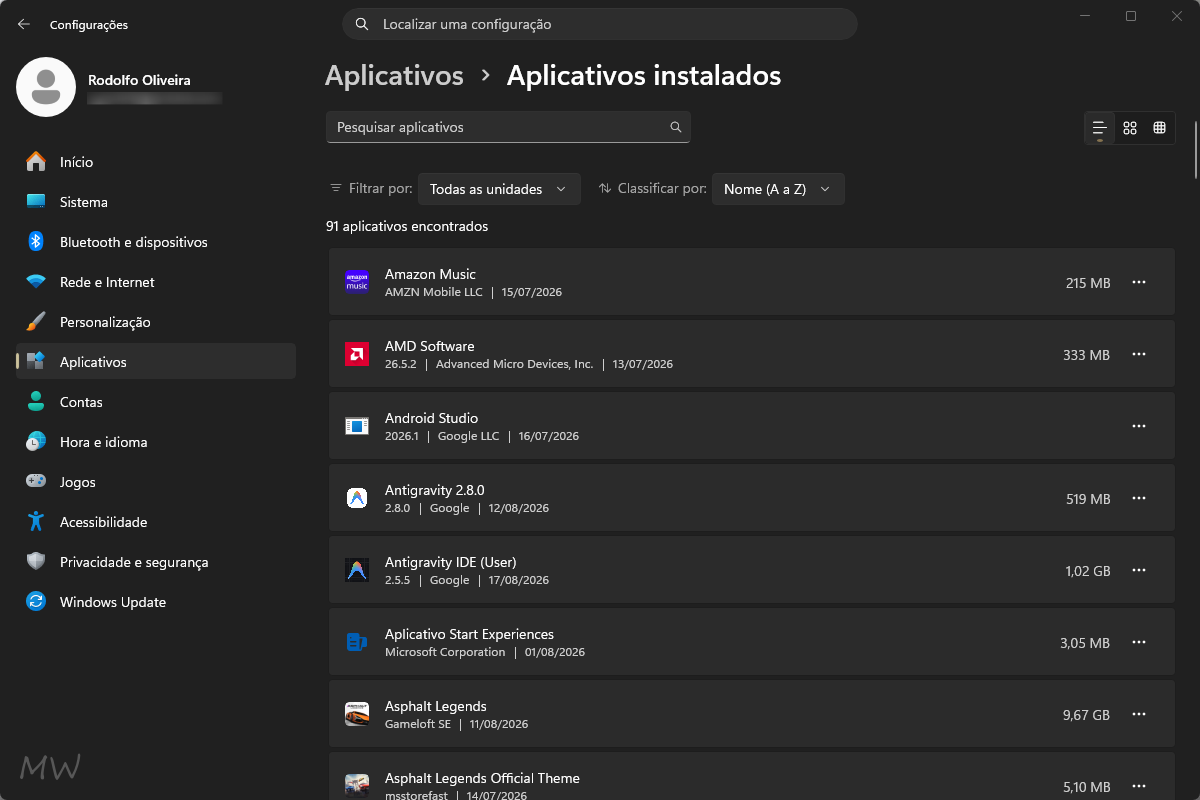Open more options for Antigravity 2.8.0

click(1139, 498)
